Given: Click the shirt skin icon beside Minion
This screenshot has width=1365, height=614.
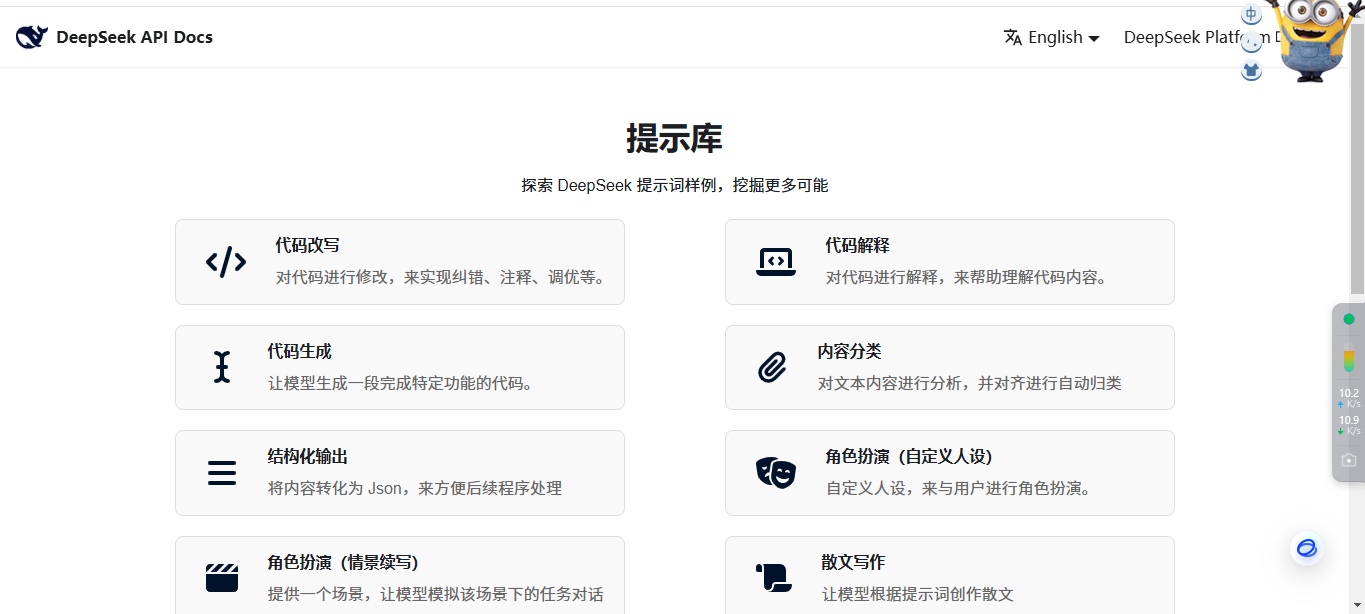Looking at the screenshot, I should click(x=1251, y=70).
